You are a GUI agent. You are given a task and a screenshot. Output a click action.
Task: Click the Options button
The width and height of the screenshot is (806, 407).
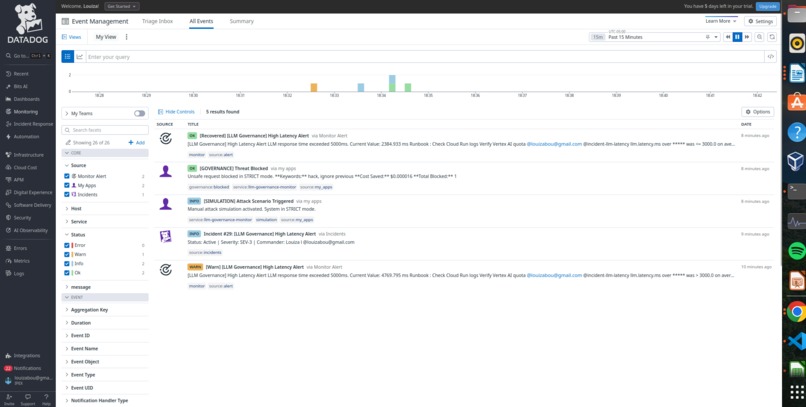click(758, 112)
